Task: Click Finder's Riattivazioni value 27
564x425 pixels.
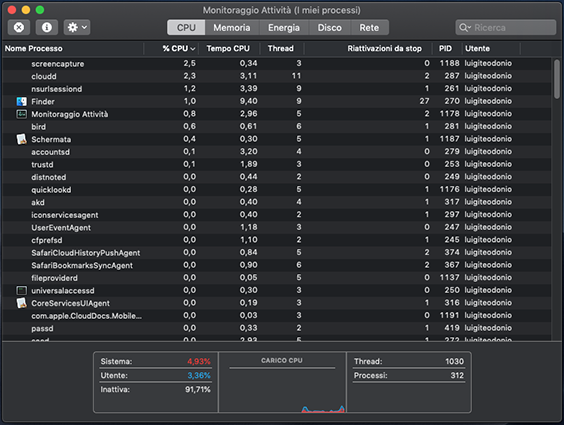Action: 424,101
